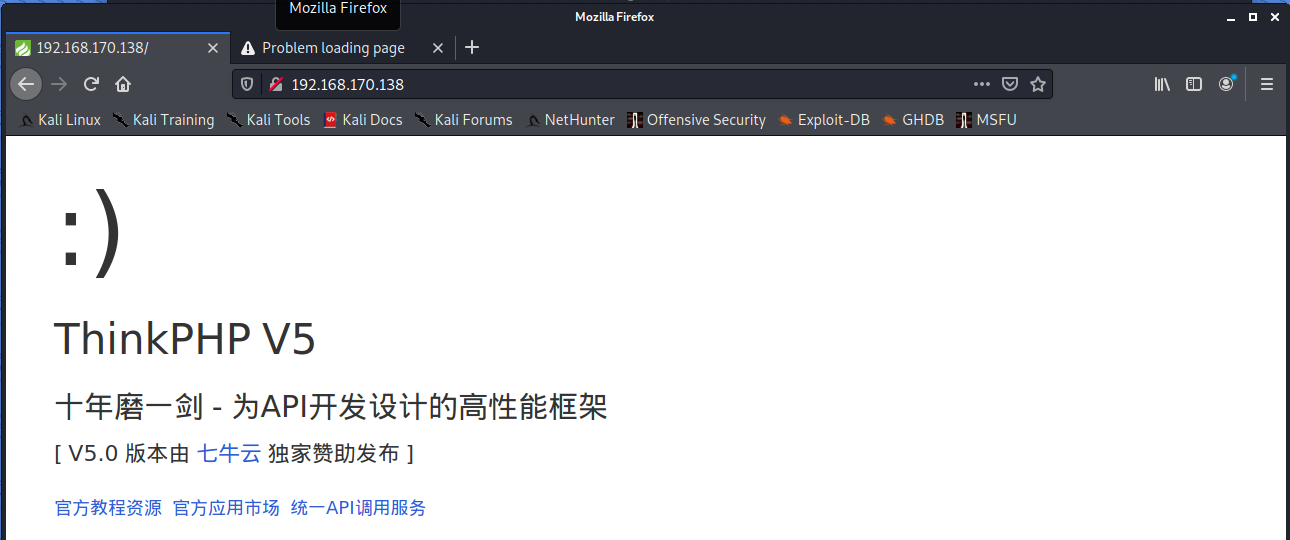This screenshot has width=1290, height=540.
Task: Switch to the 192.168.170.138/ tab
Action: [118, 47]
